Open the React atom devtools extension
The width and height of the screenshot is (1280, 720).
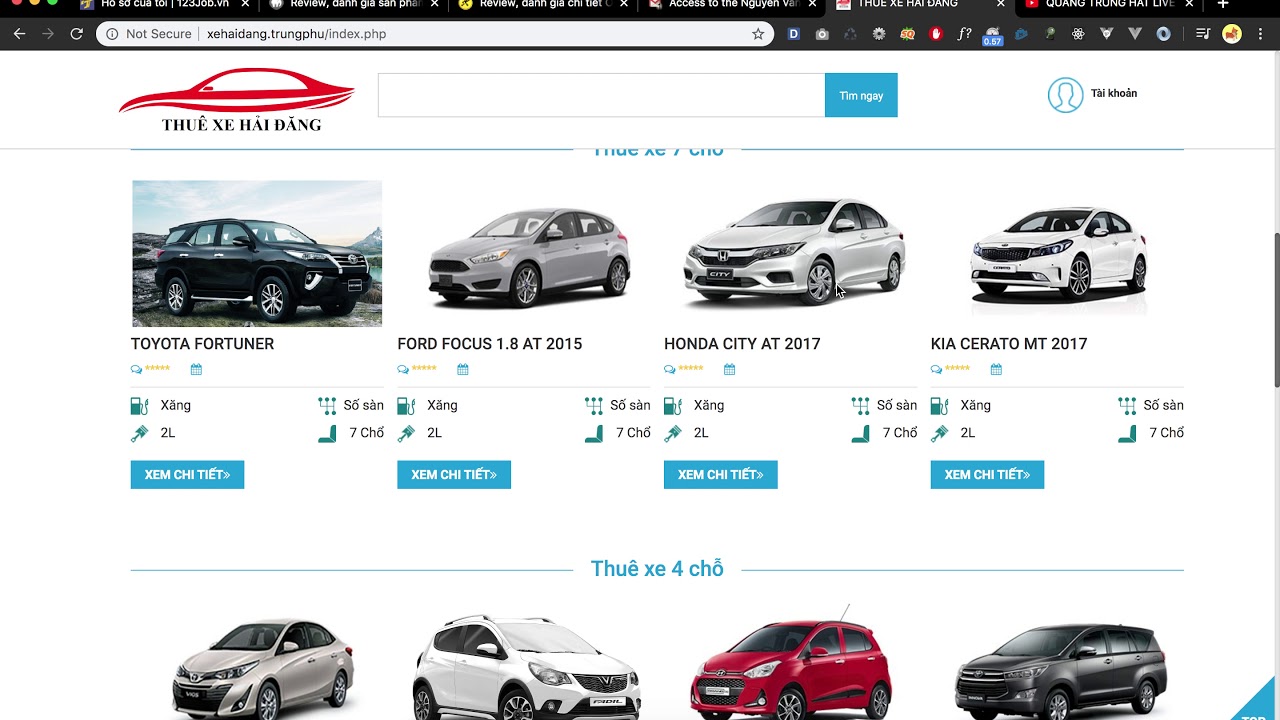tap(1078, 34)
